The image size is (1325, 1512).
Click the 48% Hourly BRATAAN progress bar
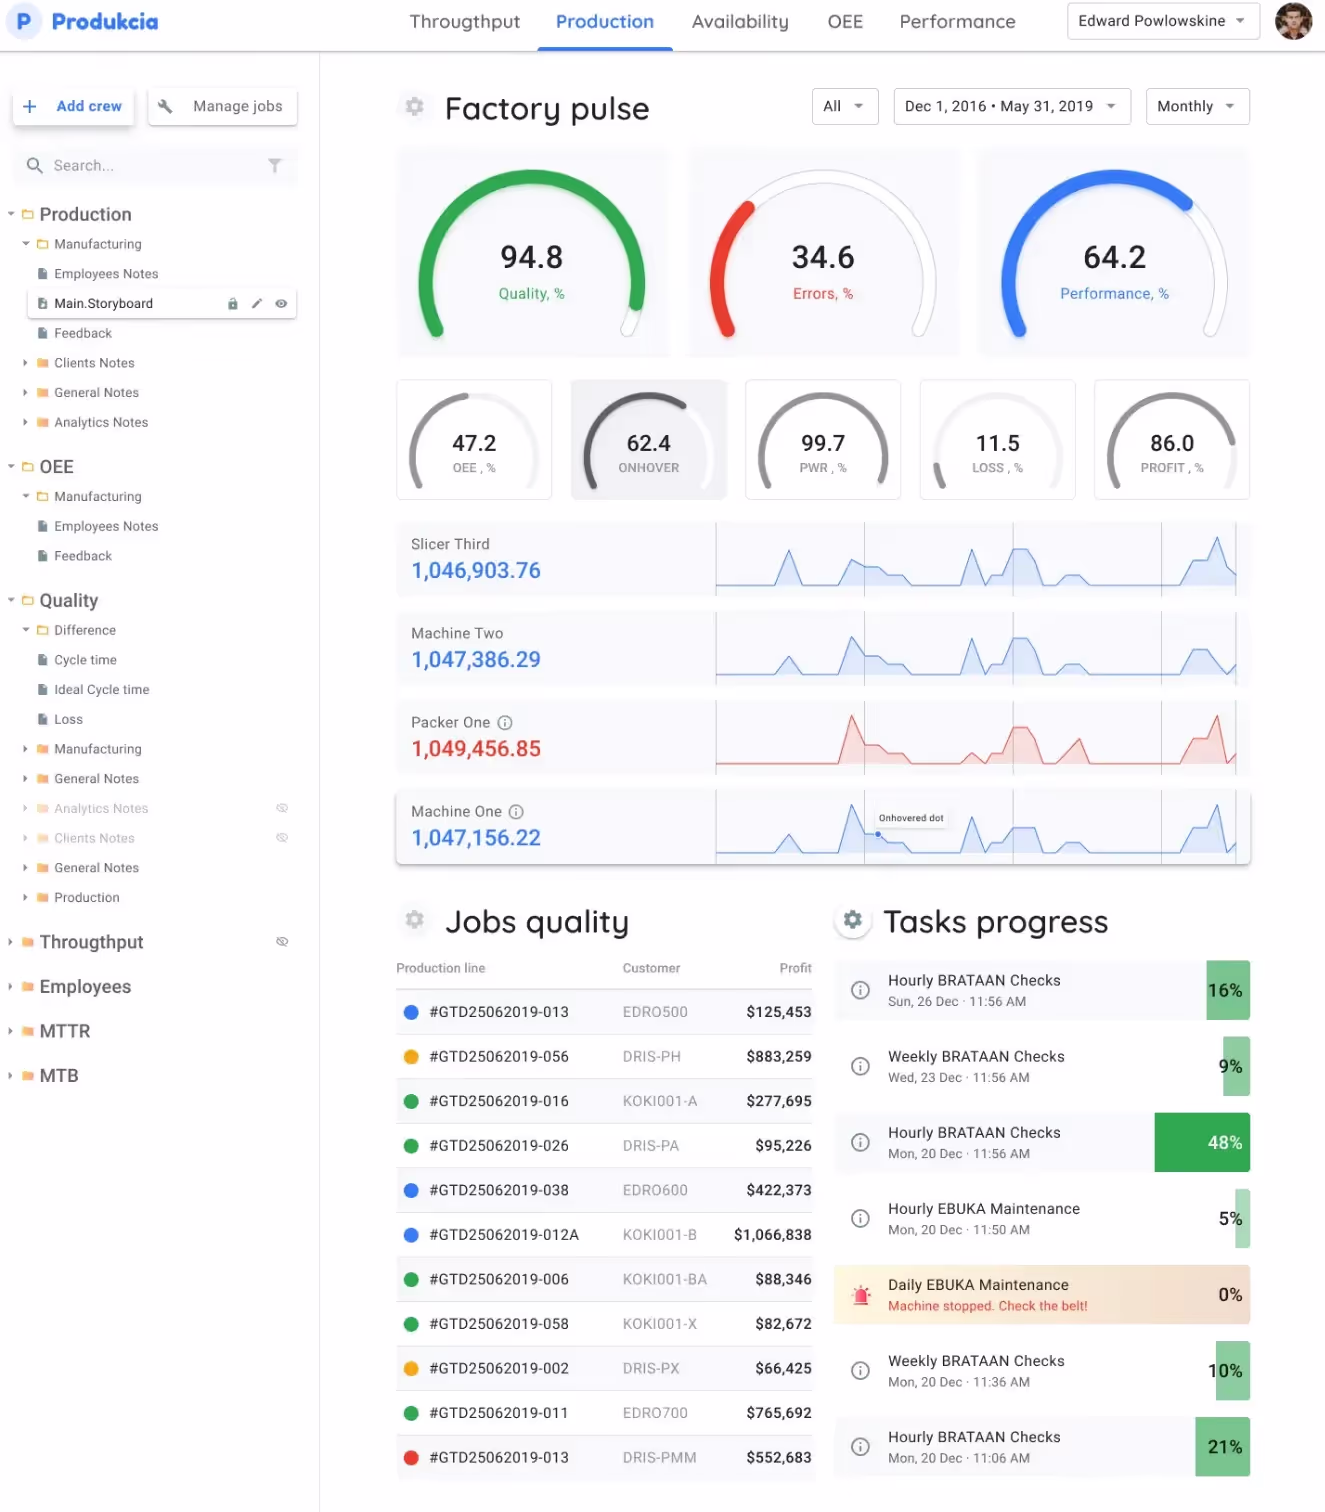tap(1201, 1142)
